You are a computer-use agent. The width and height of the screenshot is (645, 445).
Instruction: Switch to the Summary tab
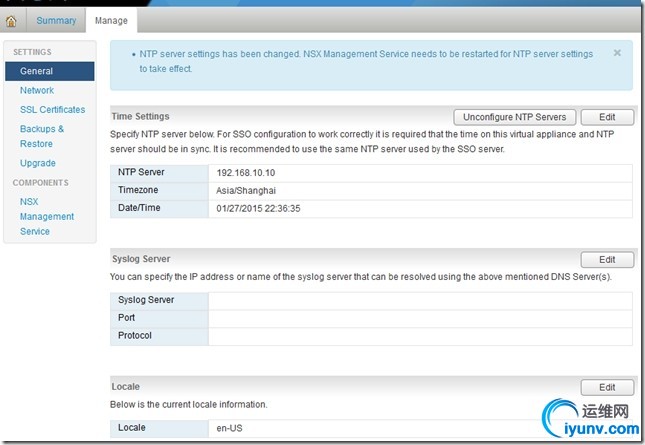[x=56, y=21]
